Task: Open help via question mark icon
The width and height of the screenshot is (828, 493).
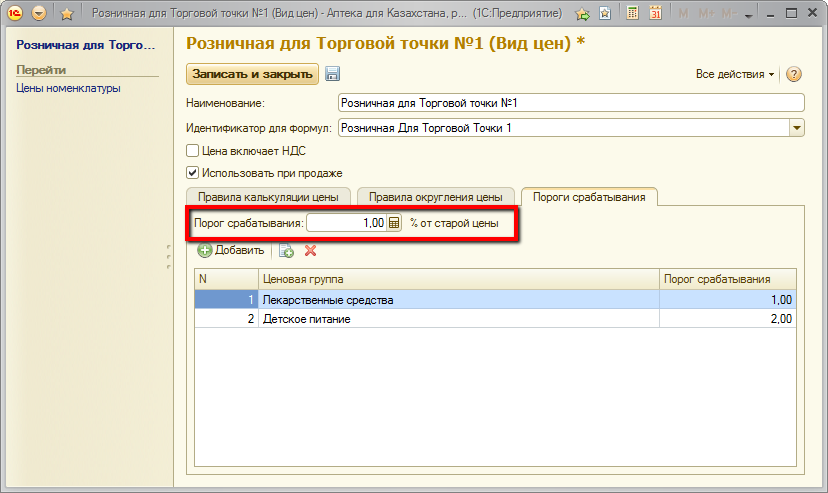Action: (x=794, y=75)
